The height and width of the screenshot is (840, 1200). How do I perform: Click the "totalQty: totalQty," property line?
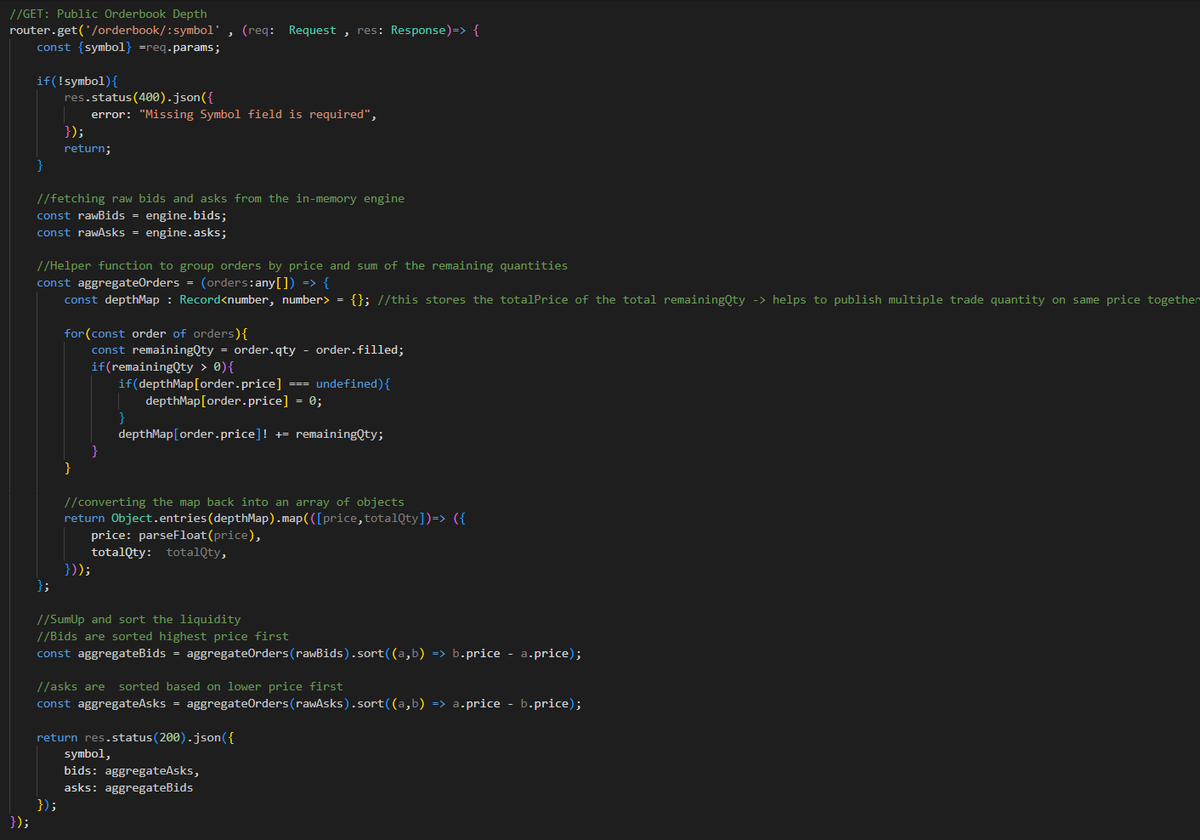pos(160,552)
